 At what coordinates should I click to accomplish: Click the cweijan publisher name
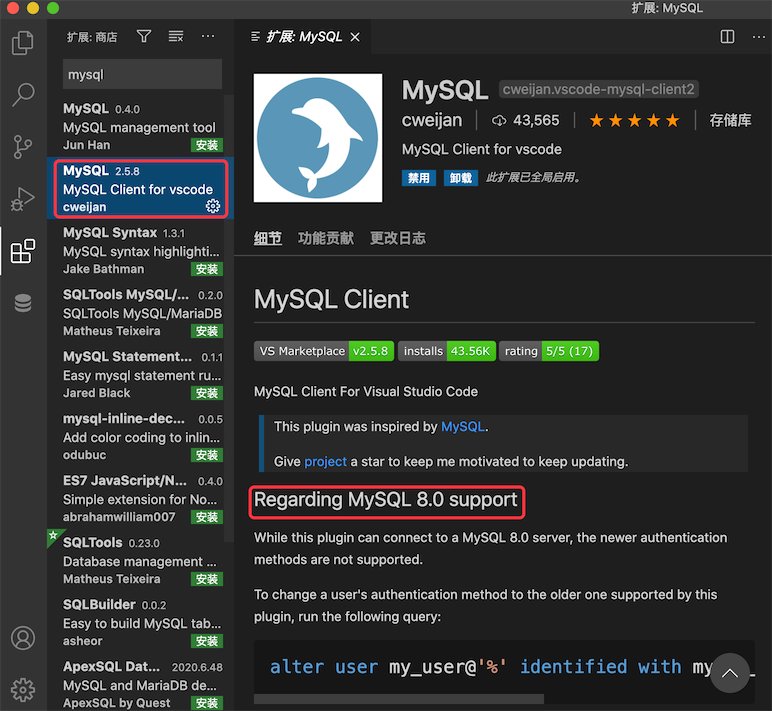(432, 120)
